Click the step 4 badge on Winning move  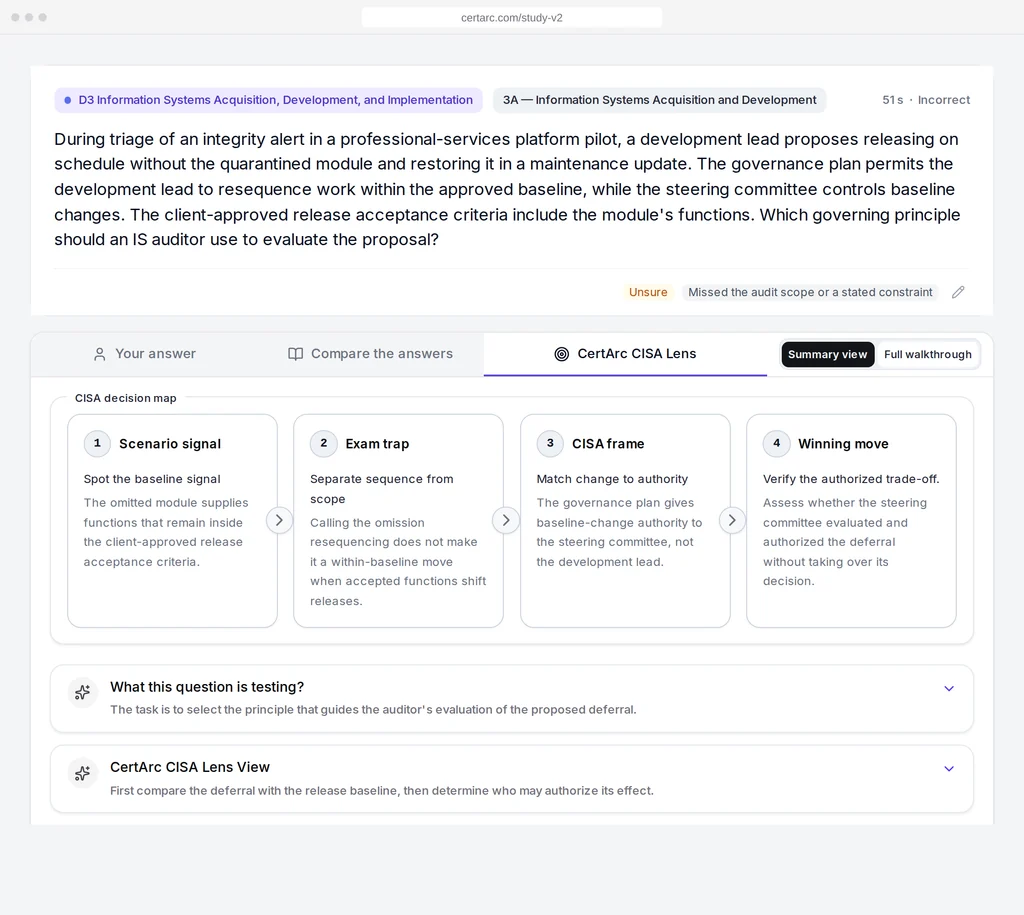pyautogui.click(x=776, y=443)
